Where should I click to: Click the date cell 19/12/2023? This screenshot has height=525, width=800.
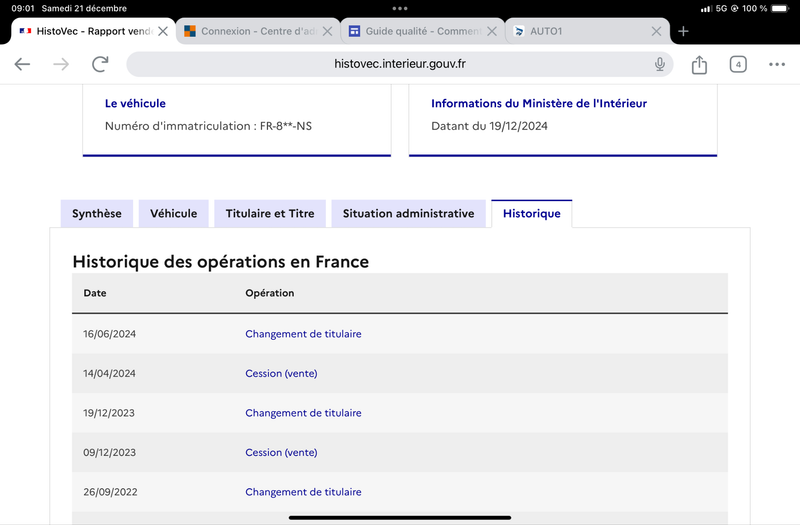109,413
